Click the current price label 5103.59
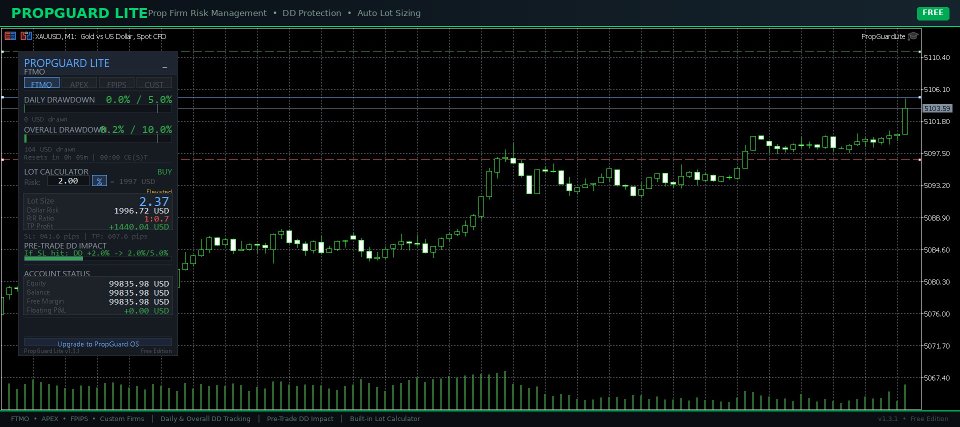This screenshot has height=427, width=960. (x=937, y=108)
